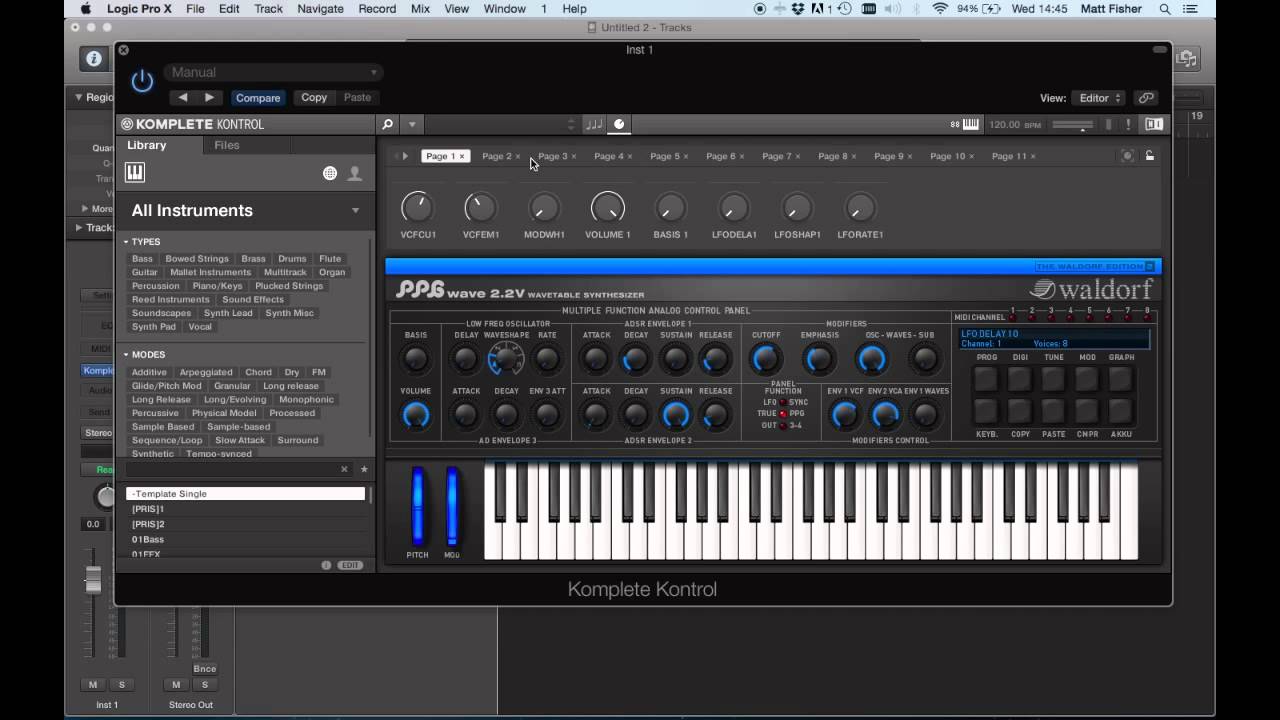Click the favorites star icon
Image resolution: width=1280 pixels, height=720 pixels.
pos(364,469)
